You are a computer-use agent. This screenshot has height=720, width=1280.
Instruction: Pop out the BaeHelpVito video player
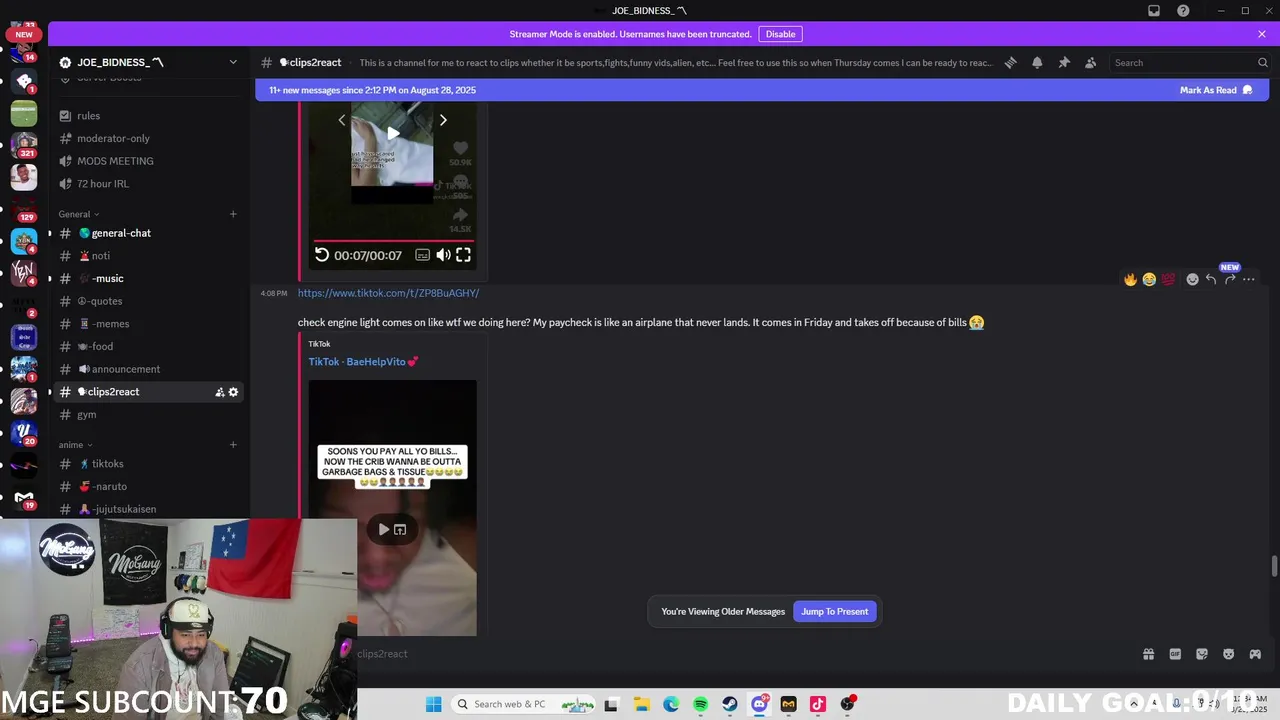400,530
